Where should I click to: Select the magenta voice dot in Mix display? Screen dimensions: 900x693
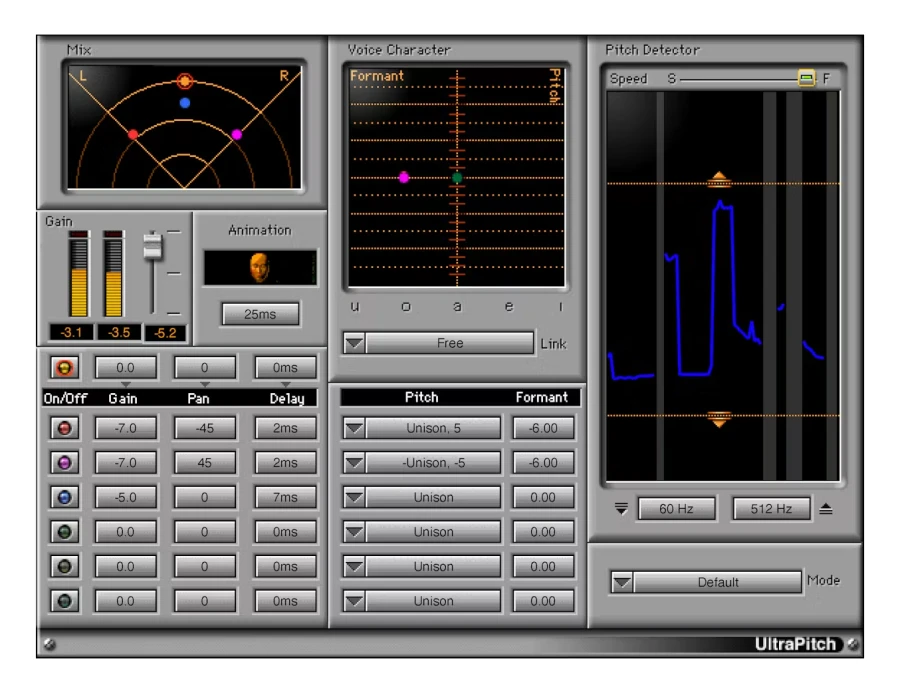(236, 134)
